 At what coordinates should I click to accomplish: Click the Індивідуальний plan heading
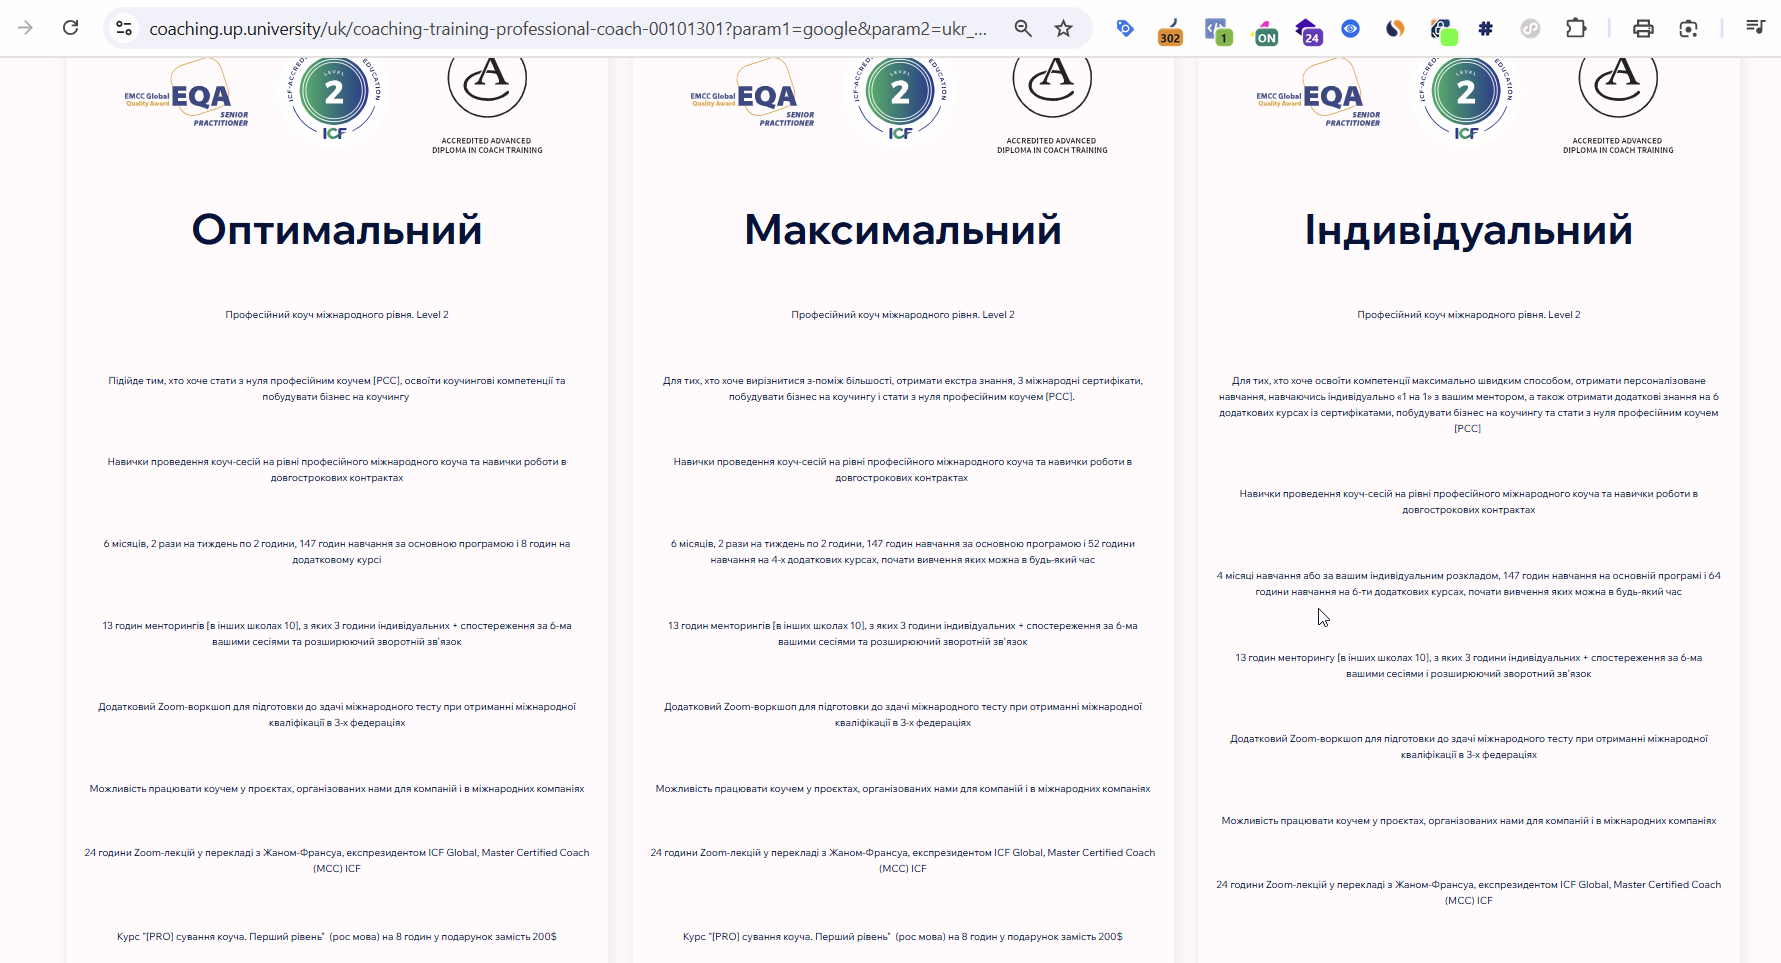[x=1469, y=230]
